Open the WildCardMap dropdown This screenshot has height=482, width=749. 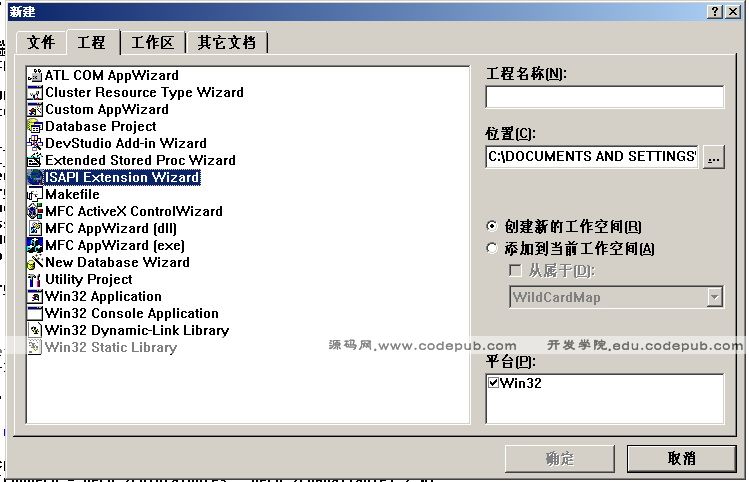[x=714, y=297]
